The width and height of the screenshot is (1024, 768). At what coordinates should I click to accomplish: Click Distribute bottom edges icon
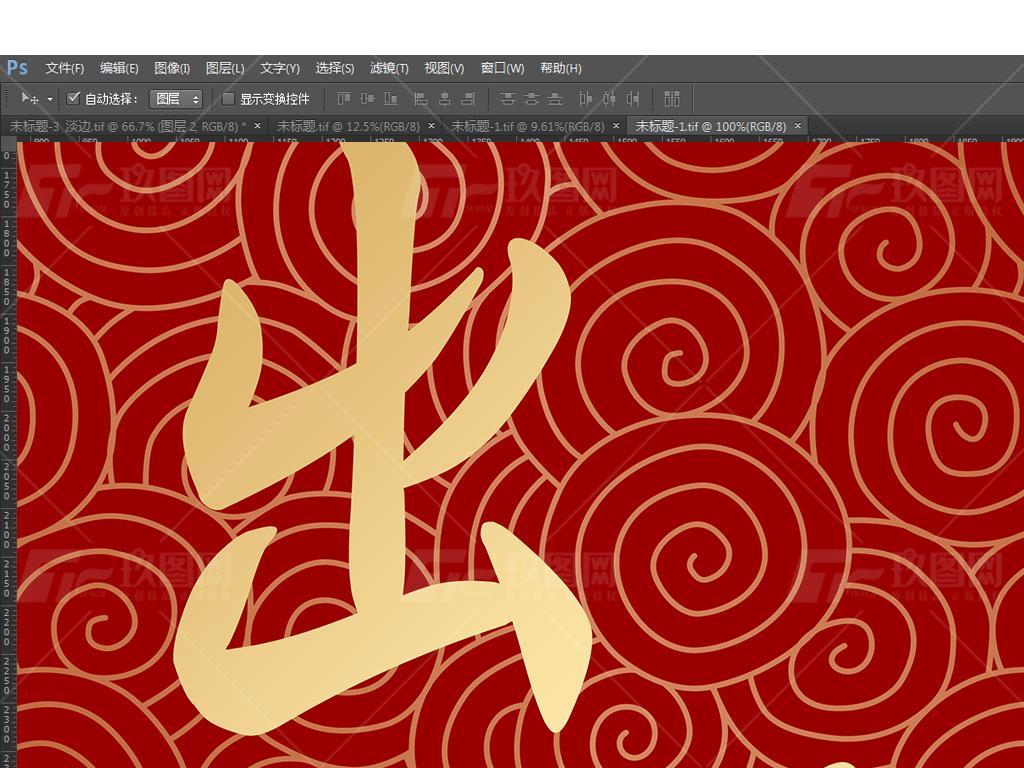[x=555, y=99]
